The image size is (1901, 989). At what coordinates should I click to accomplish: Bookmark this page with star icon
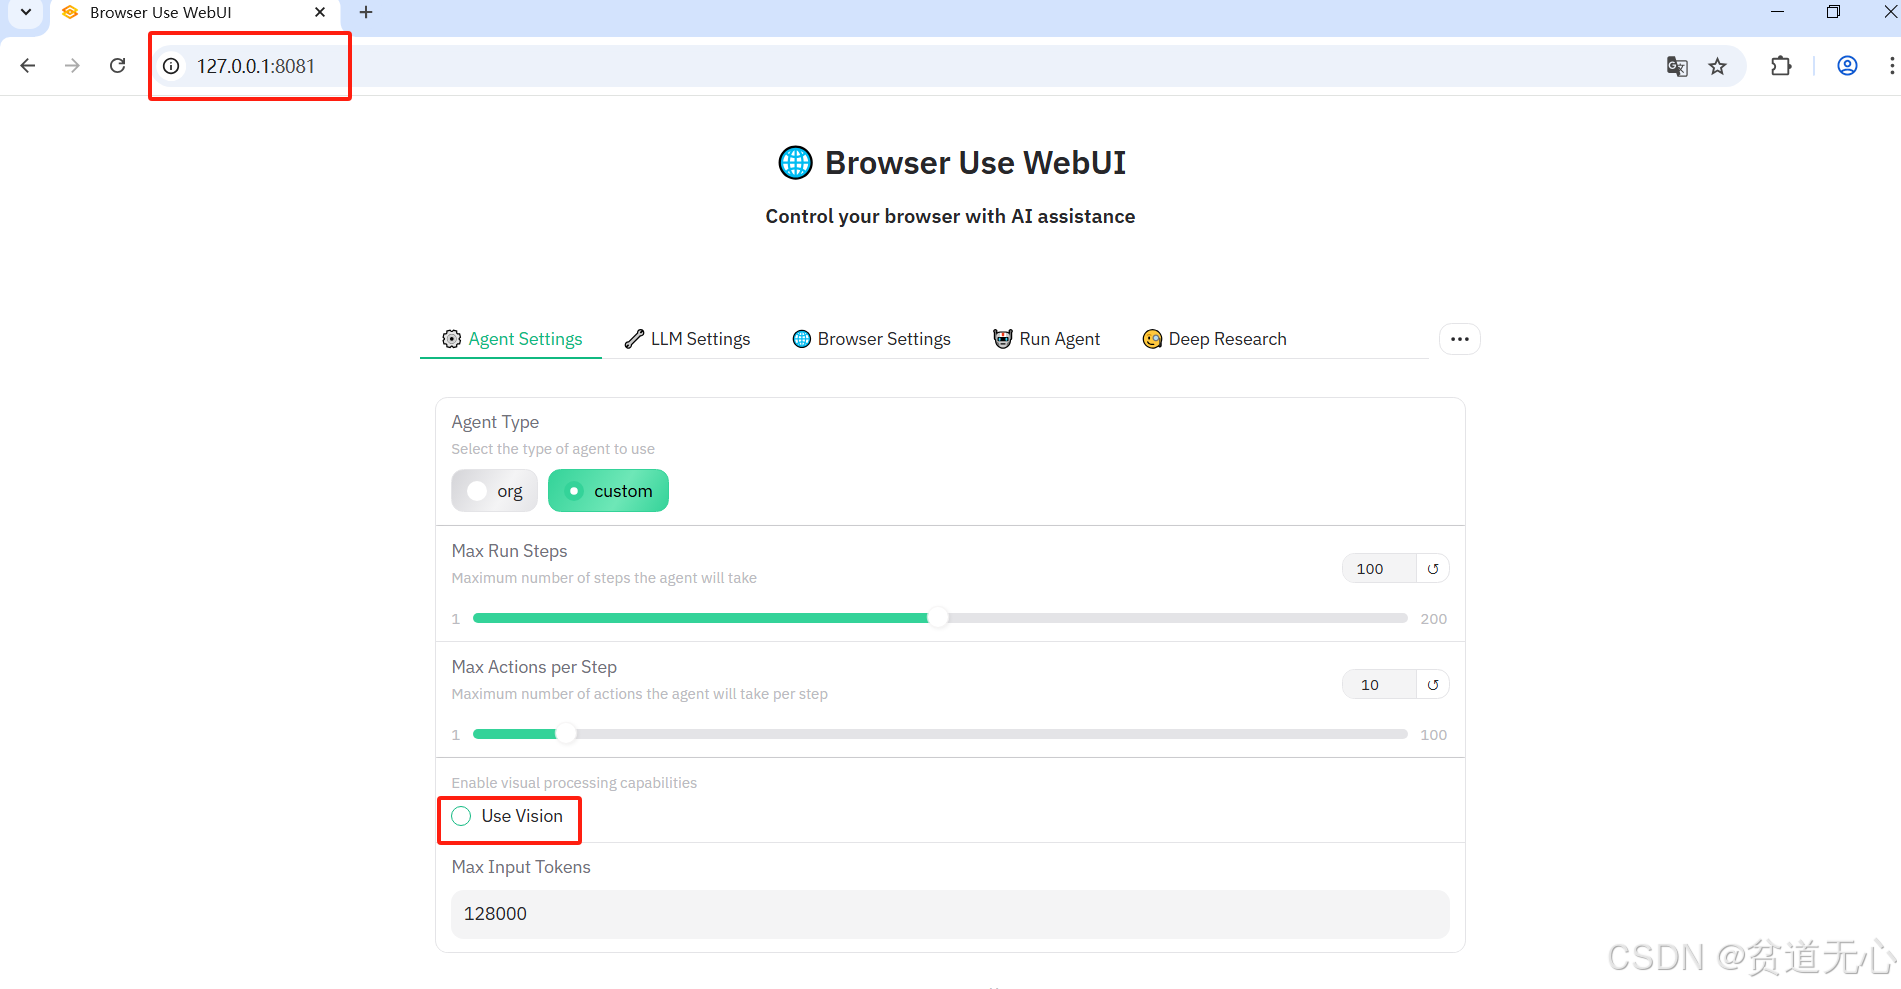click(1718, 66)
